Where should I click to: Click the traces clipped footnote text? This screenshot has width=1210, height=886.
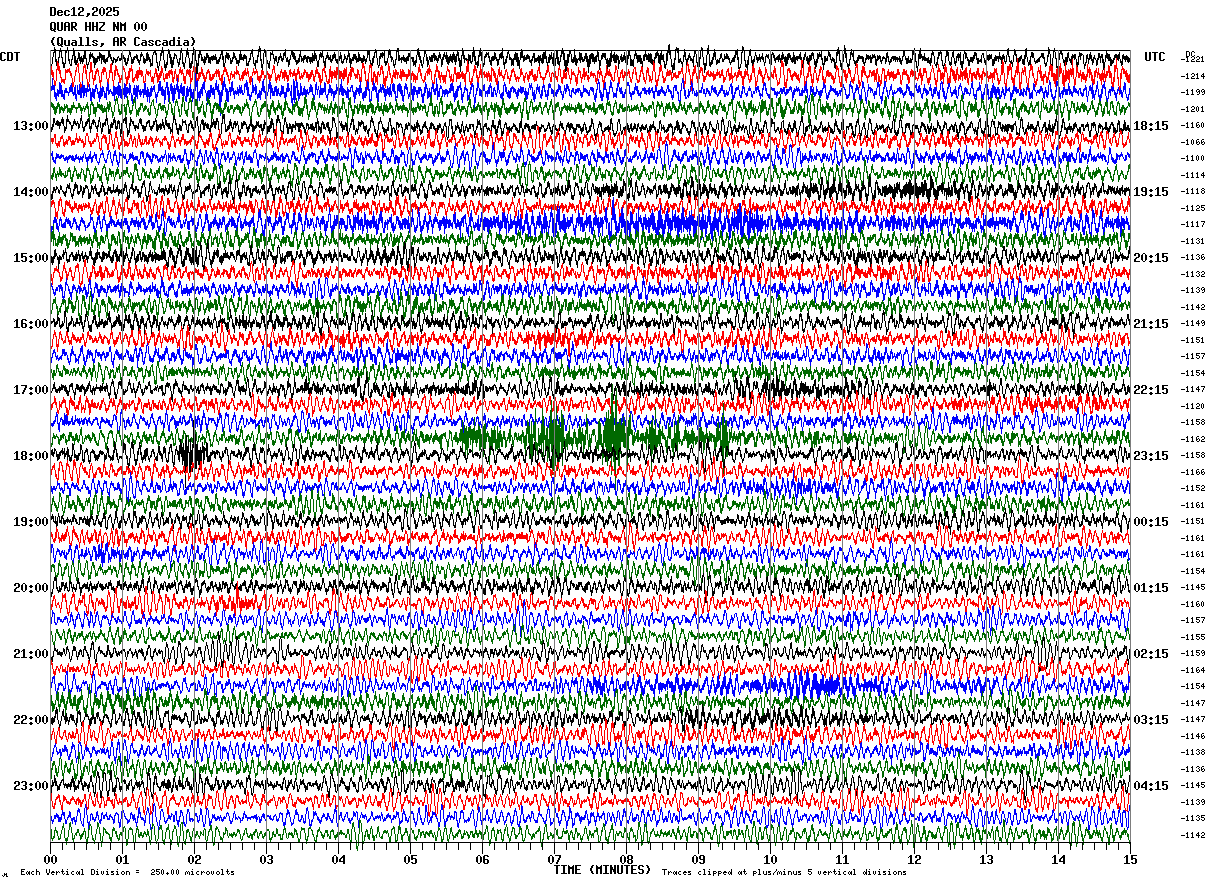(784, 873)
